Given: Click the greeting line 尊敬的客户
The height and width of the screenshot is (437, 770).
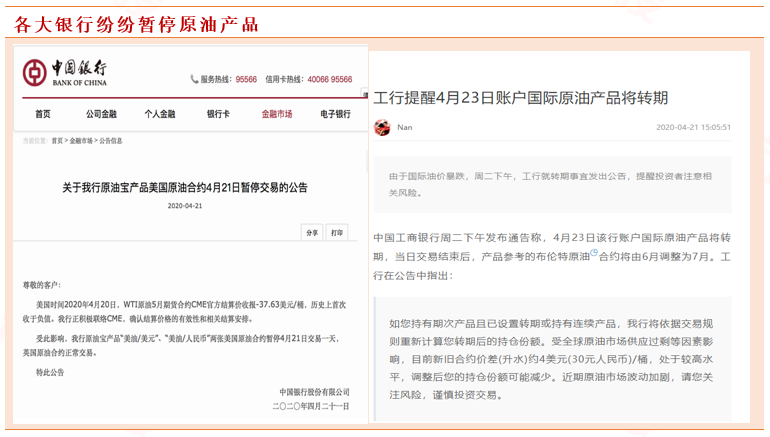Looking at the screenshot, I should [x=42, y=285].
